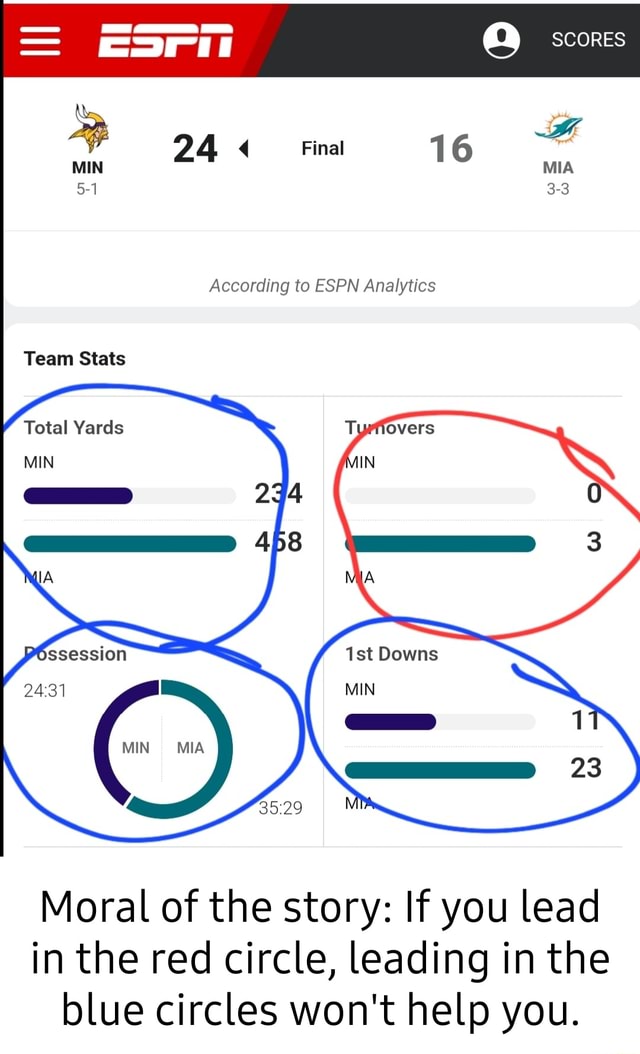Expand the Total Yards comparison
Image resolution: width=640 pixels, height=1054 pixels.
73,428
